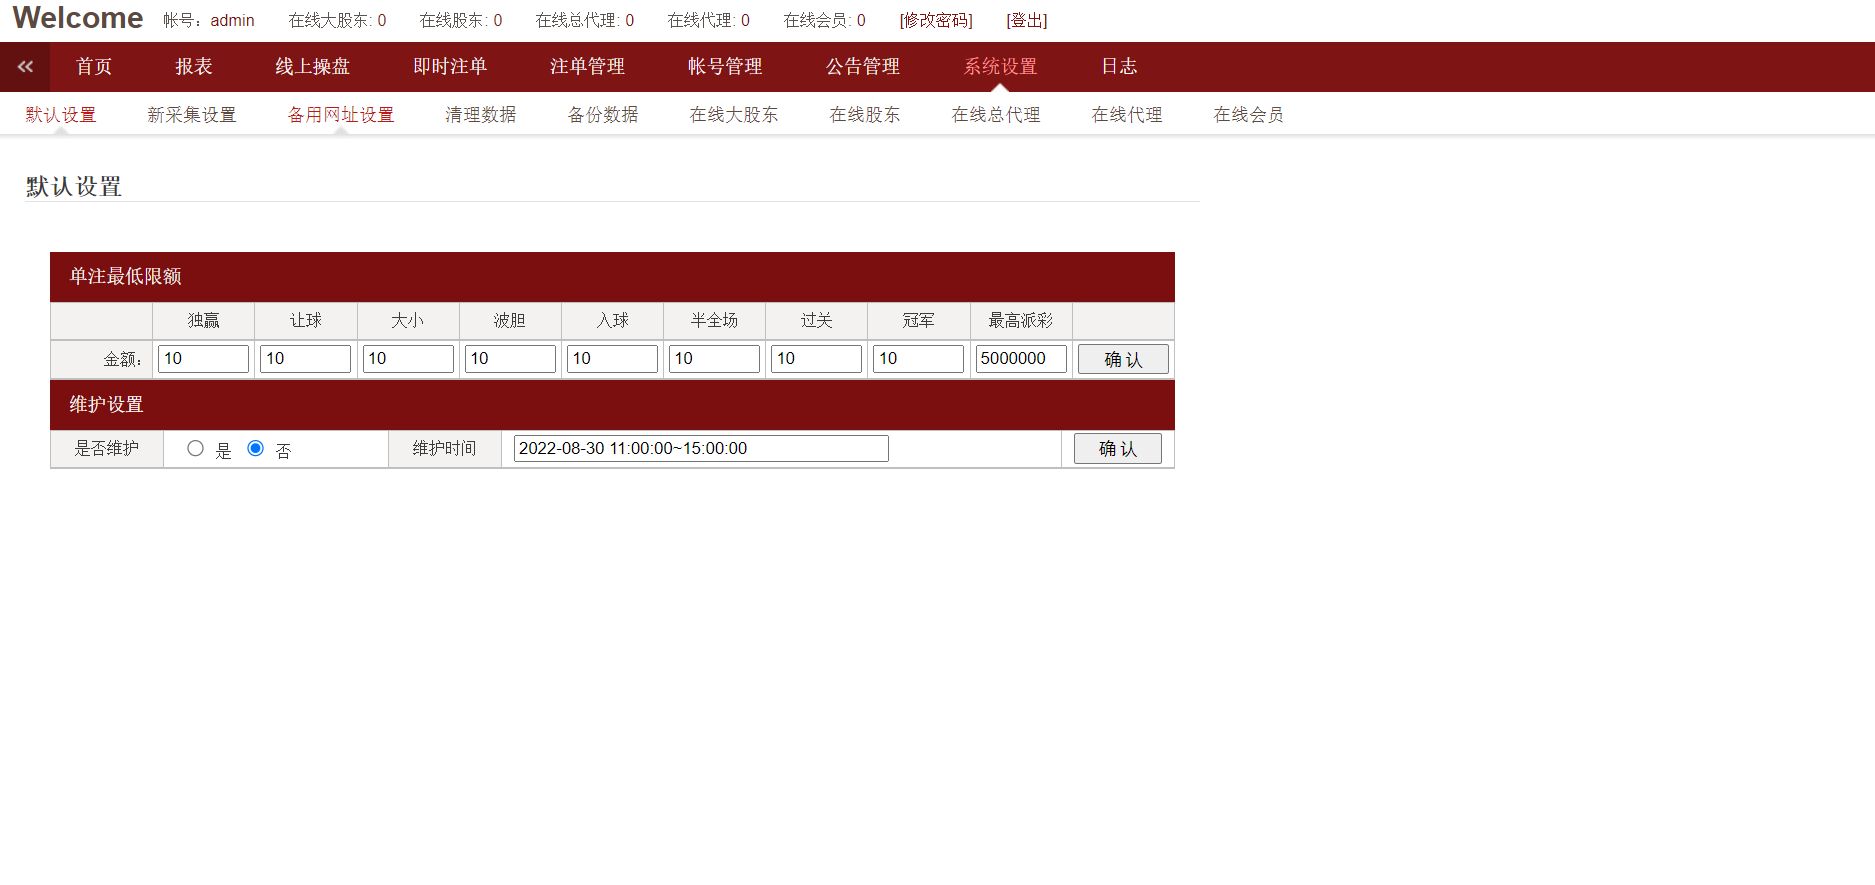Select the 是 maintenance radio button

195,449
